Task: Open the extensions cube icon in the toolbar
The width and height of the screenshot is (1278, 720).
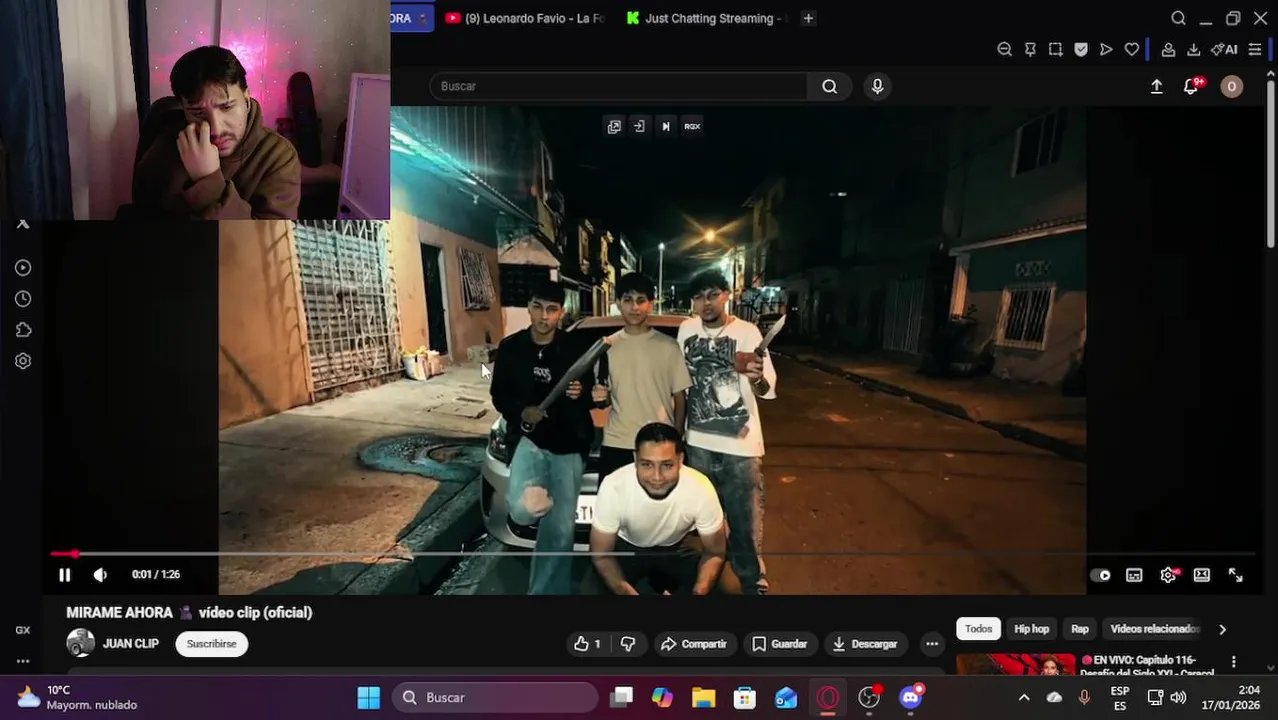Action: click(1168, 49)
